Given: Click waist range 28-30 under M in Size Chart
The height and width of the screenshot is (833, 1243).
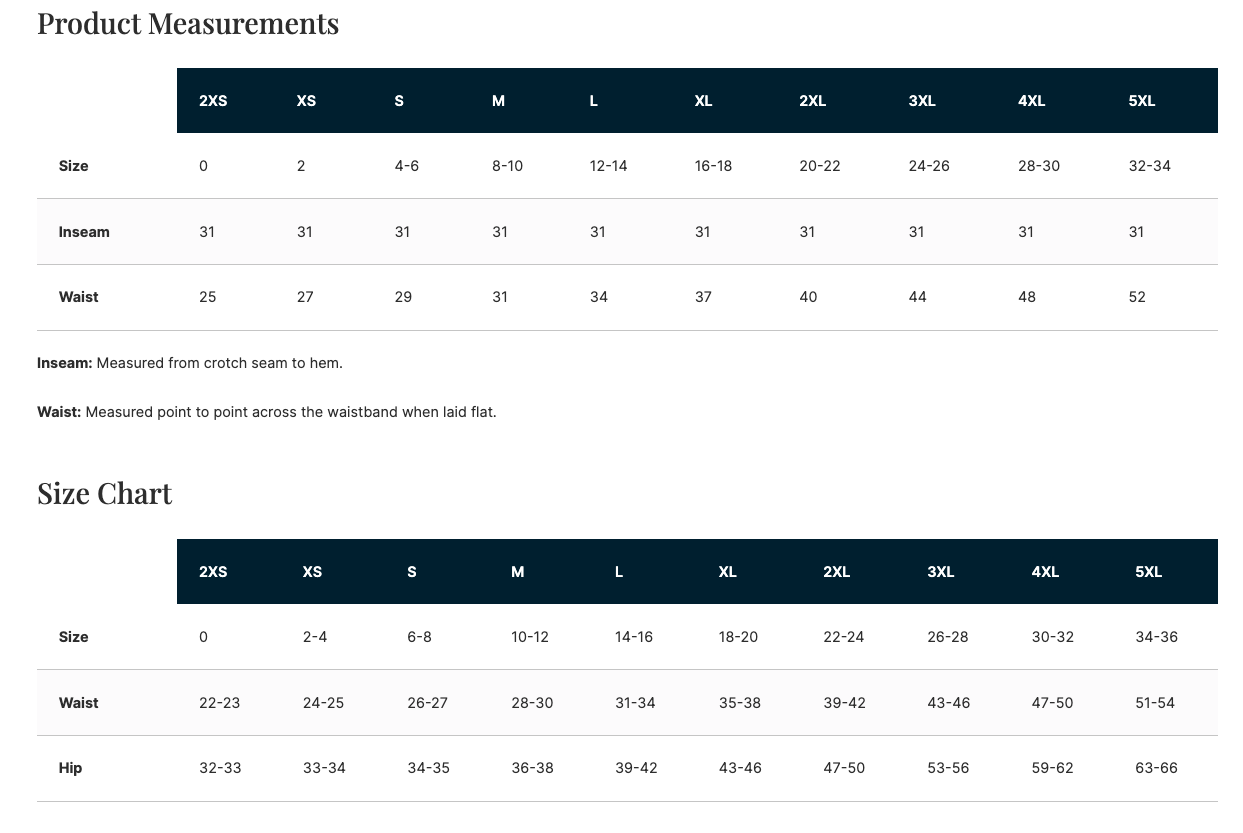Looking at the screenshot, I should click(x=532, y=703).
